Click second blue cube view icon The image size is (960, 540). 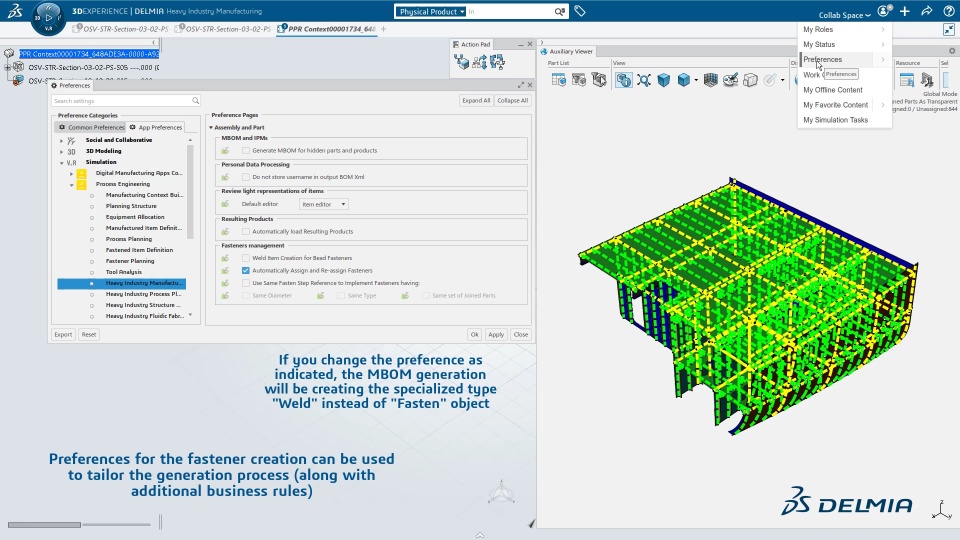(684, 80)
